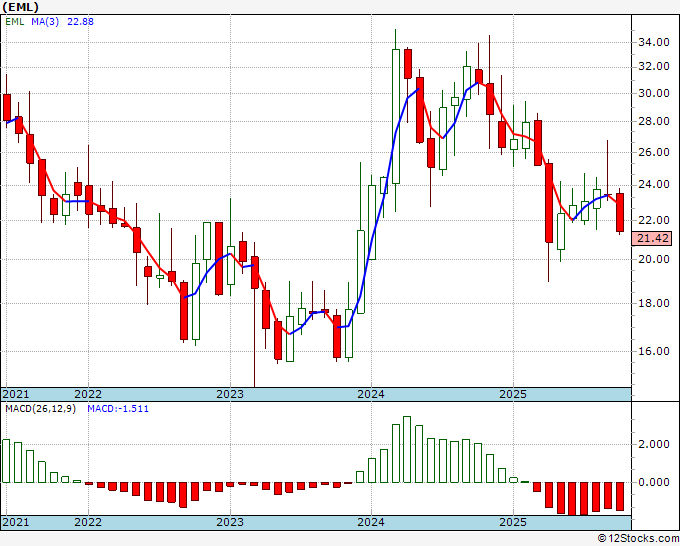Click the 32.00 price axis label

[653, 67]
